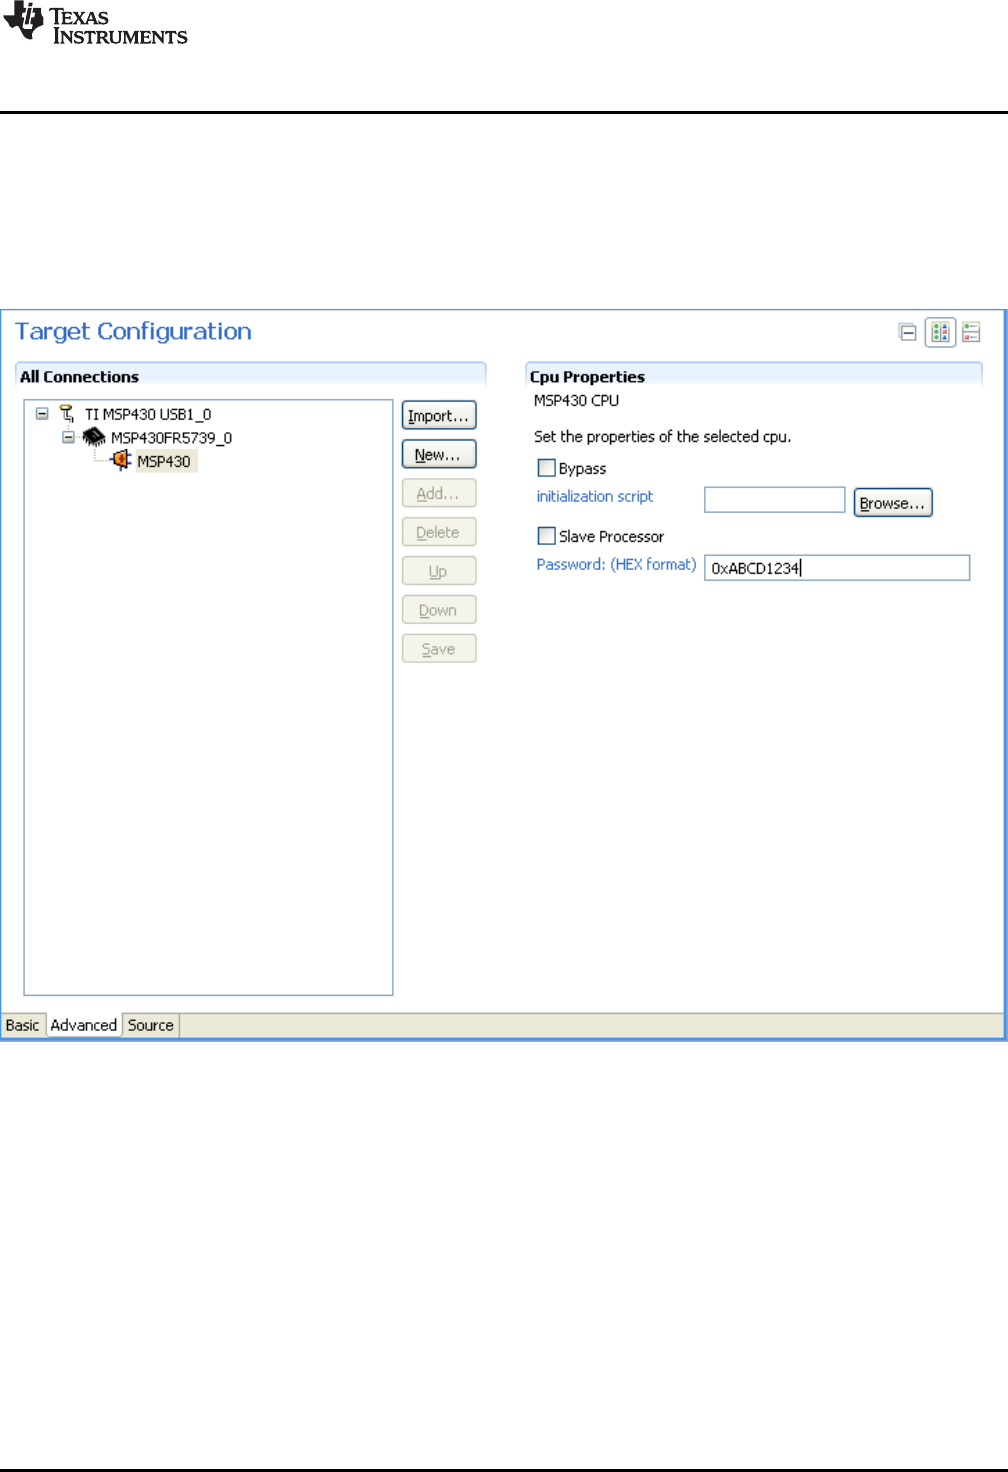Screen dimensions: 1008x1472
Task: Click the Texas Instruments logo
Action: pos(95,24)
